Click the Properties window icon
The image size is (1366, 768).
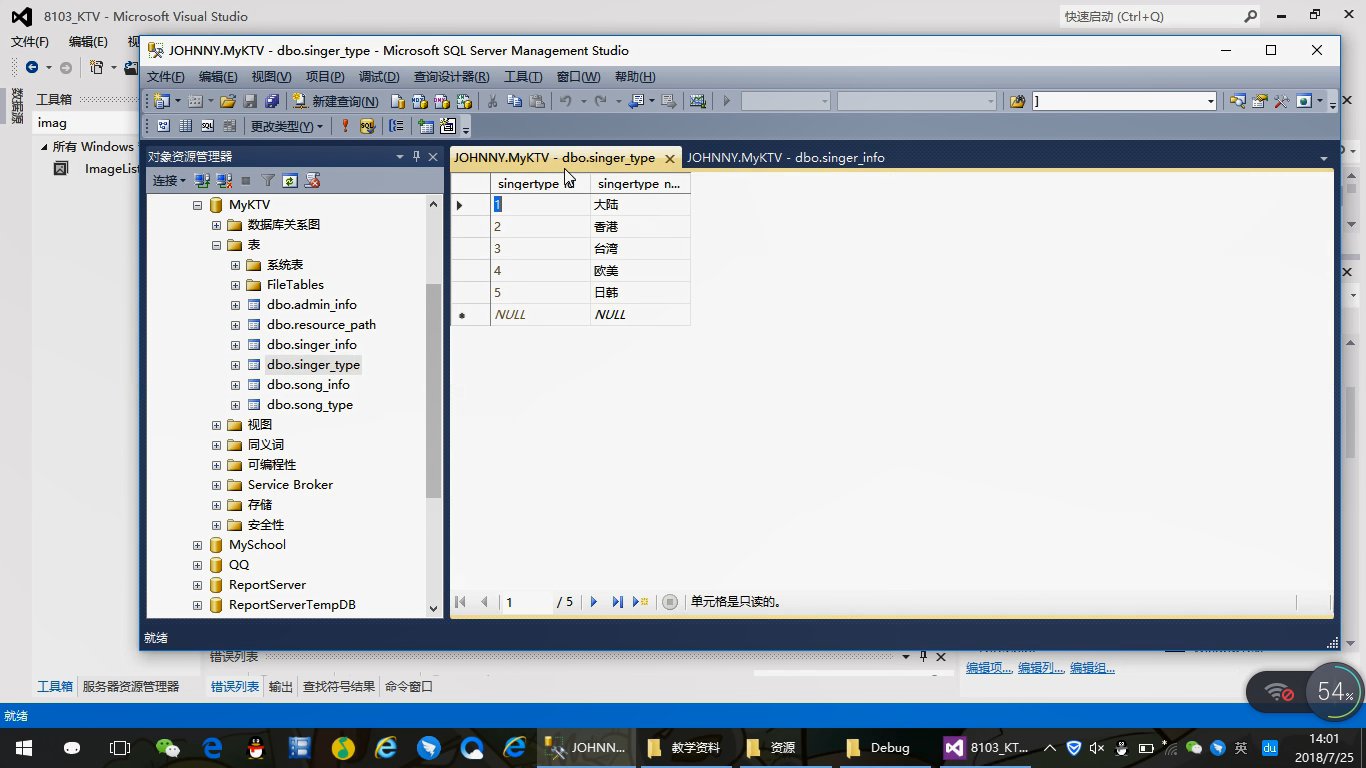1260,101
